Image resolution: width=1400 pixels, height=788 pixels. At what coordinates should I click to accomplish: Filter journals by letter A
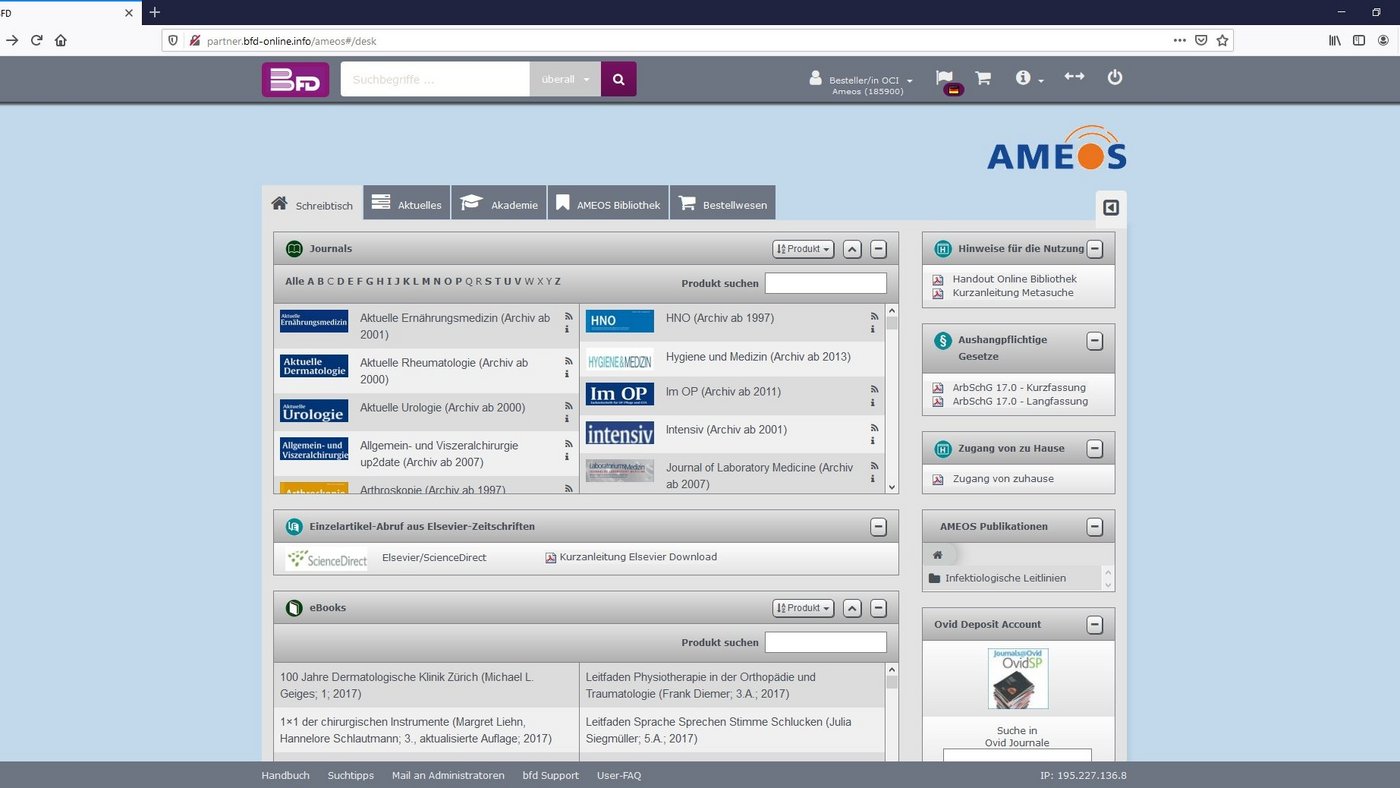point(311,282)
